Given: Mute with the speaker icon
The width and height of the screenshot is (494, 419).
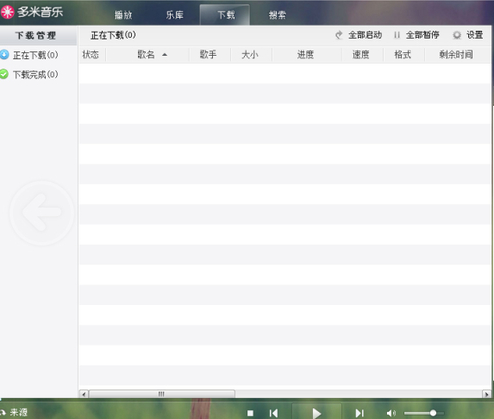Looking at the screenshot, I should pos(391,413).
